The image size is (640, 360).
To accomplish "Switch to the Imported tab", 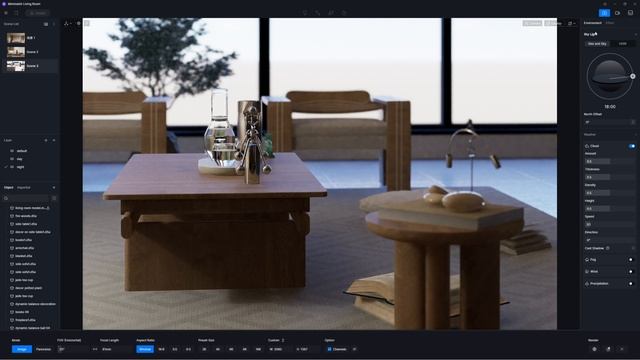I will coord(24,188).
